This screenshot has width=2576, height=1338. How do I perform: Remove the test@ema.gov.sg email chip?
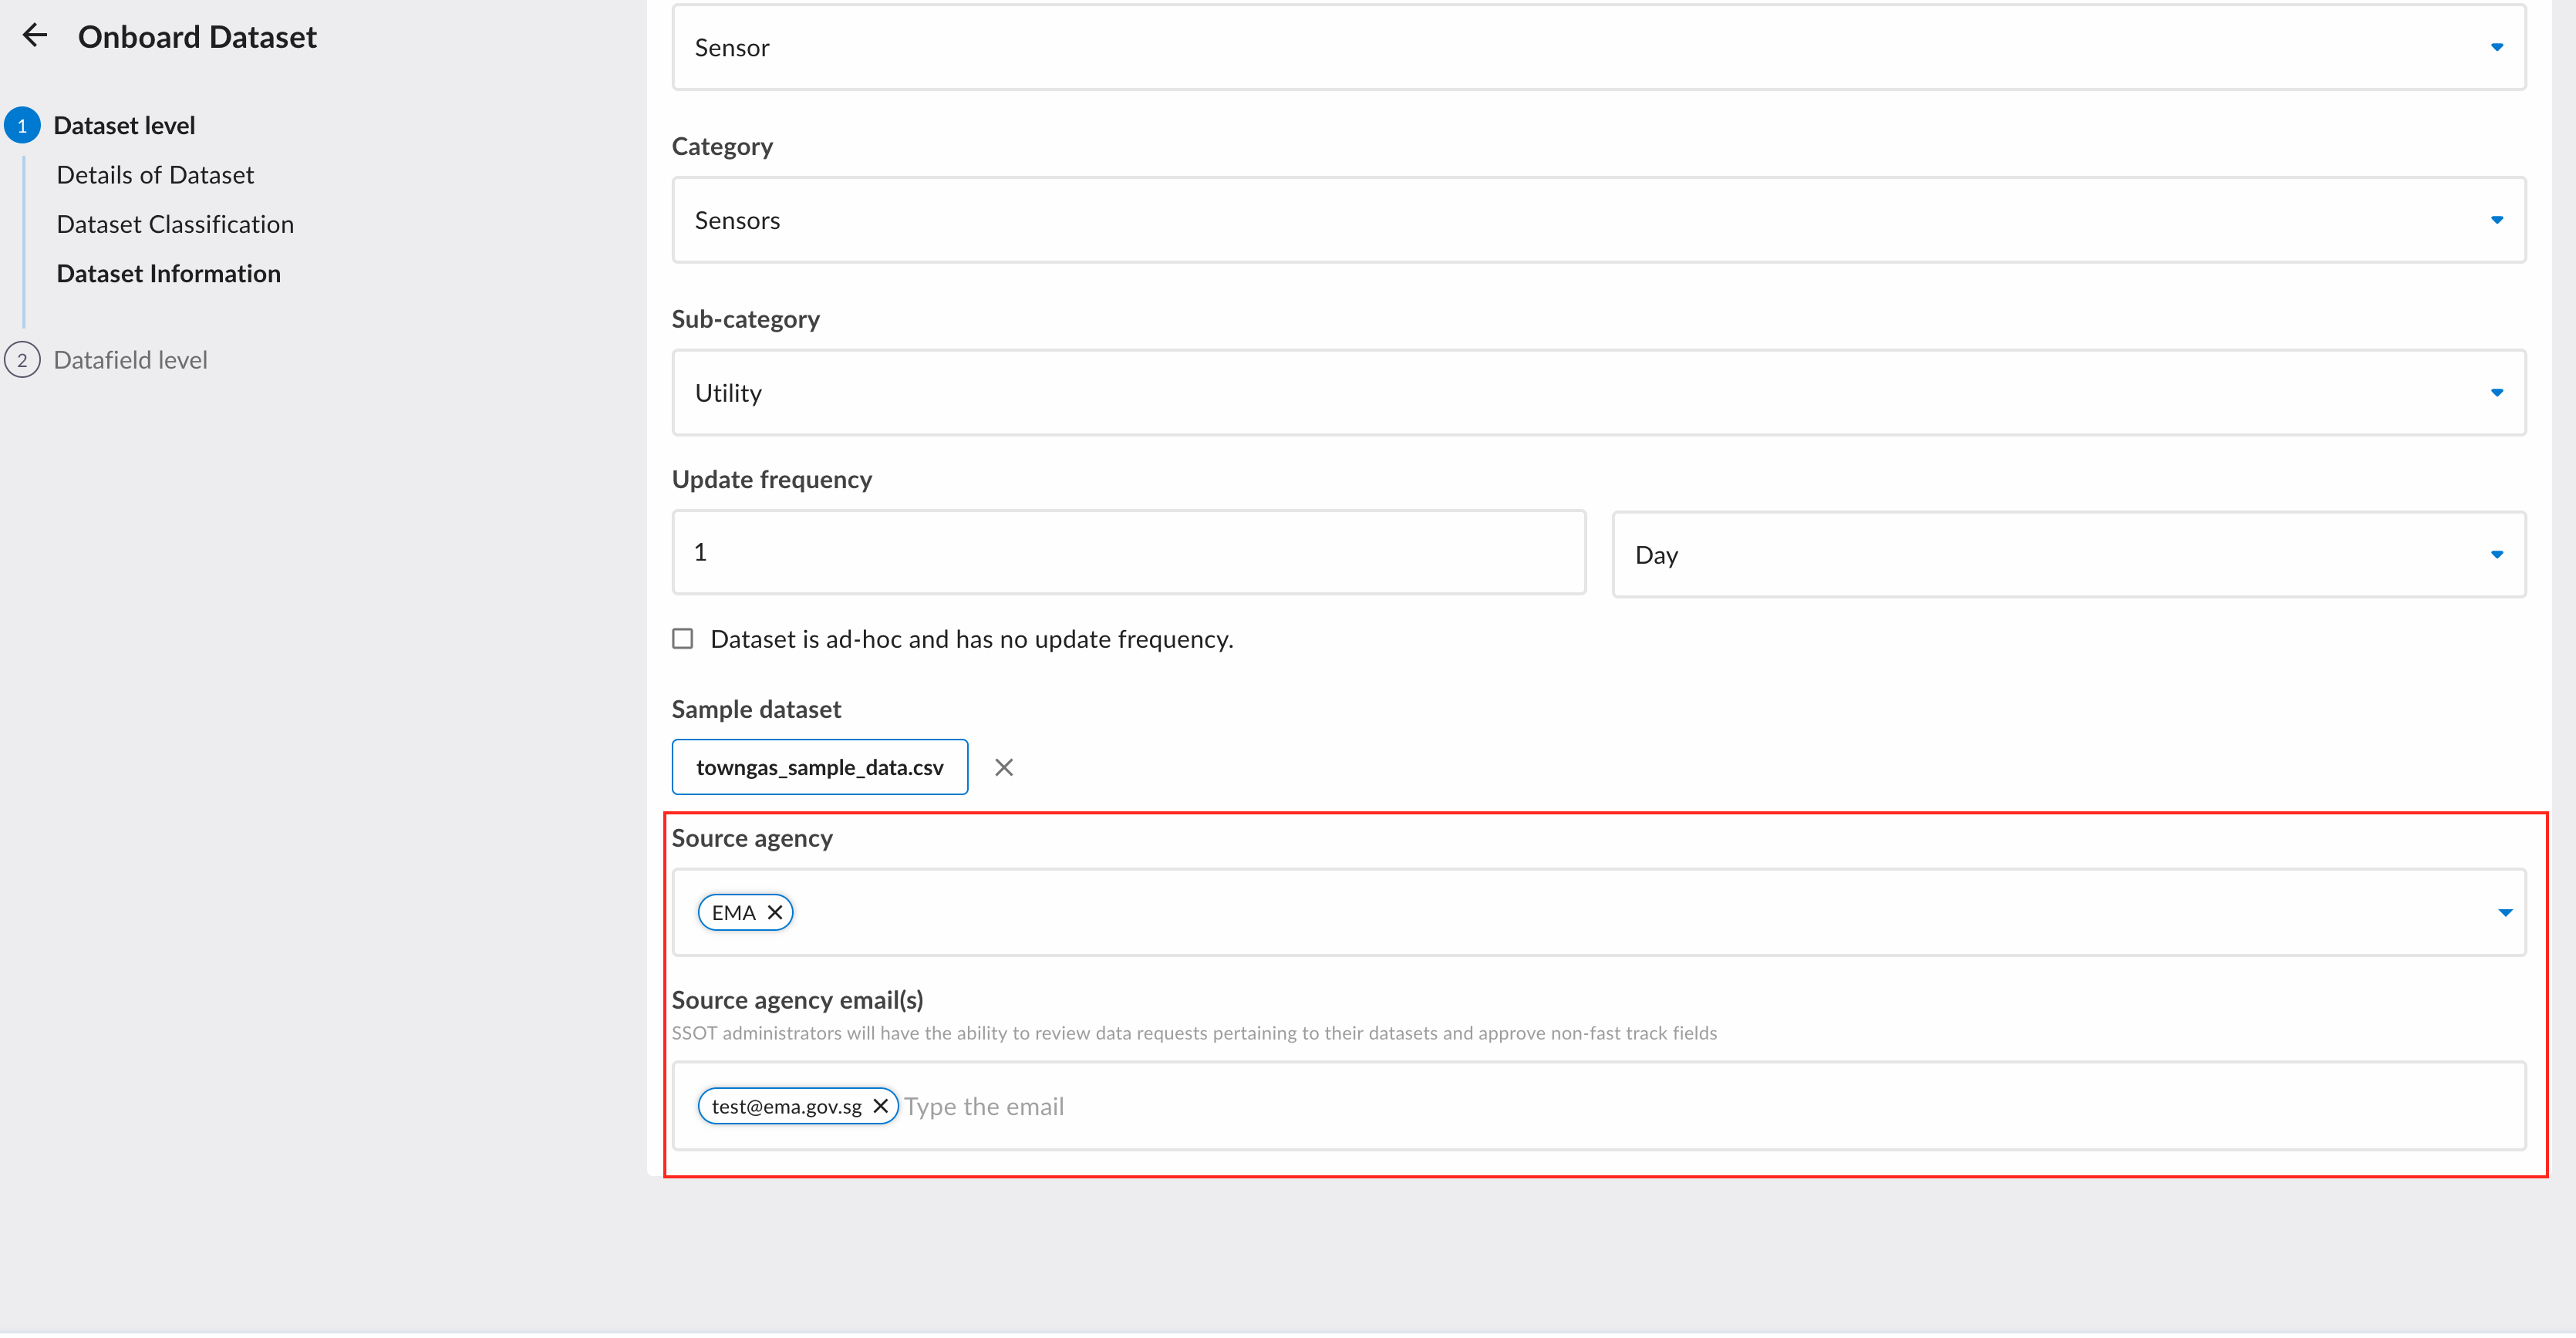tap(880, 1106)
